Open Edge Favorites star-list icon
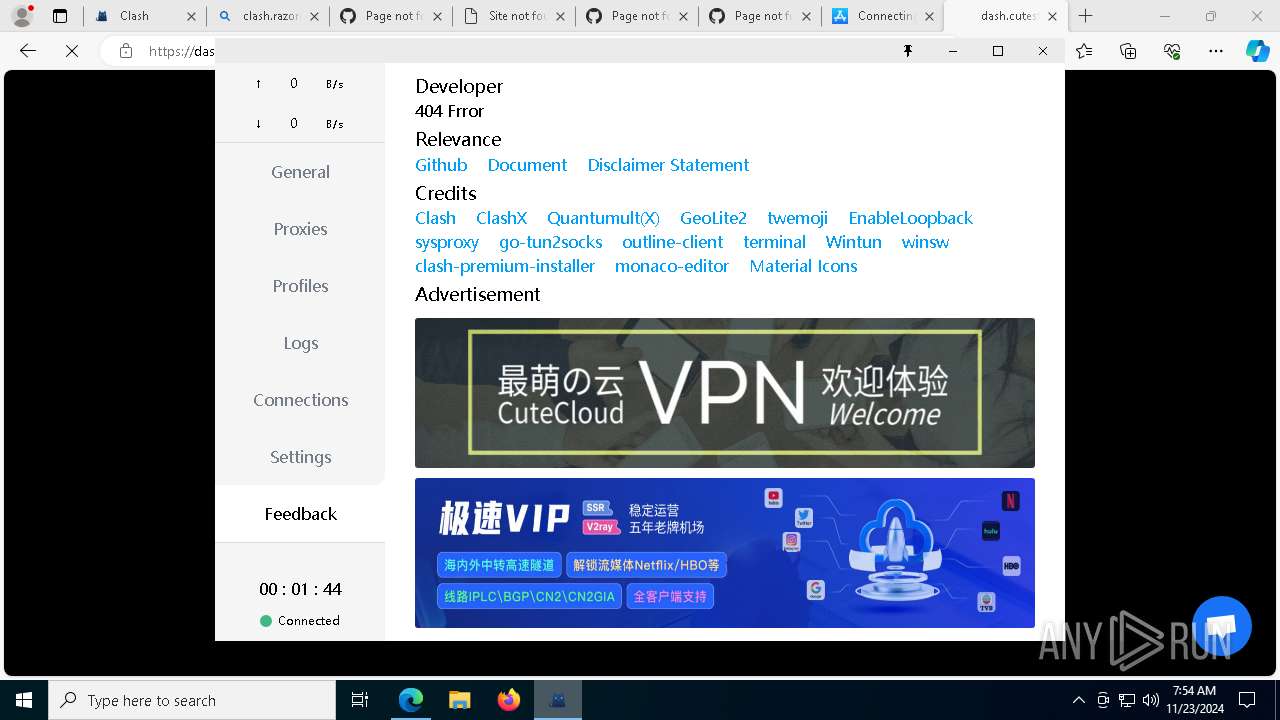This screenshot has width=1280, height=720. tap(1084, 51)
